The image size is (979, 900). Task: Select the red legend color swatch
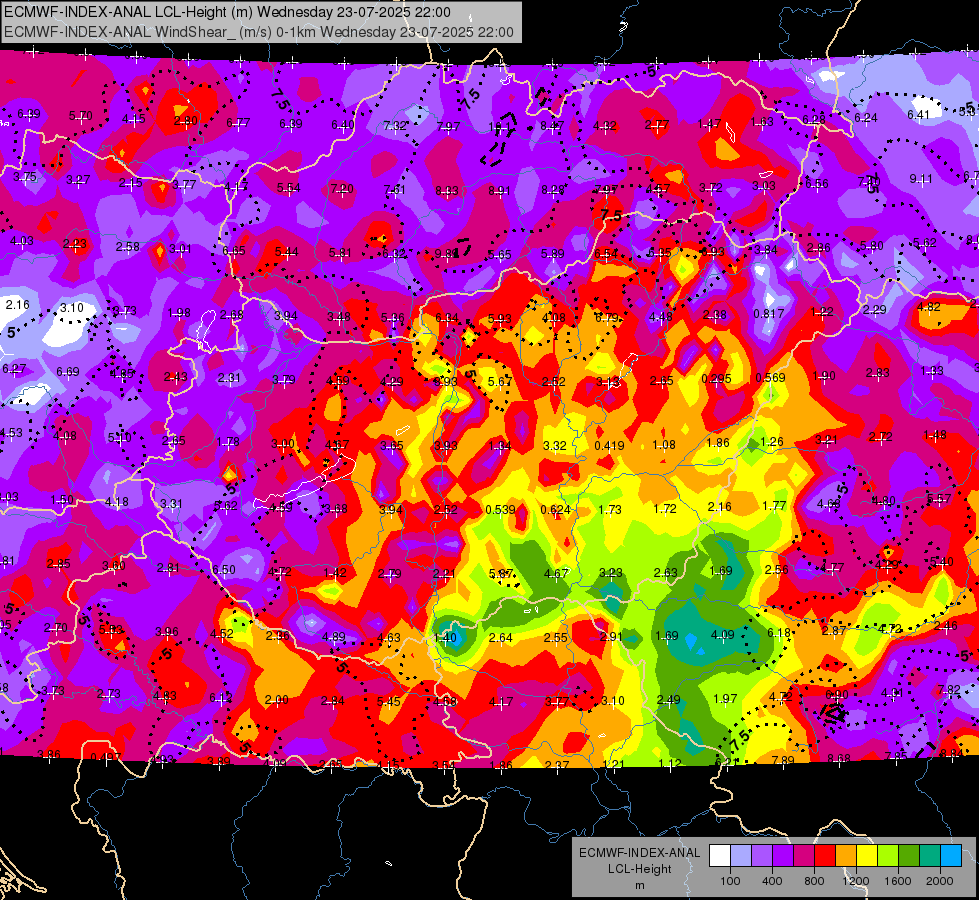coord(825,855)
